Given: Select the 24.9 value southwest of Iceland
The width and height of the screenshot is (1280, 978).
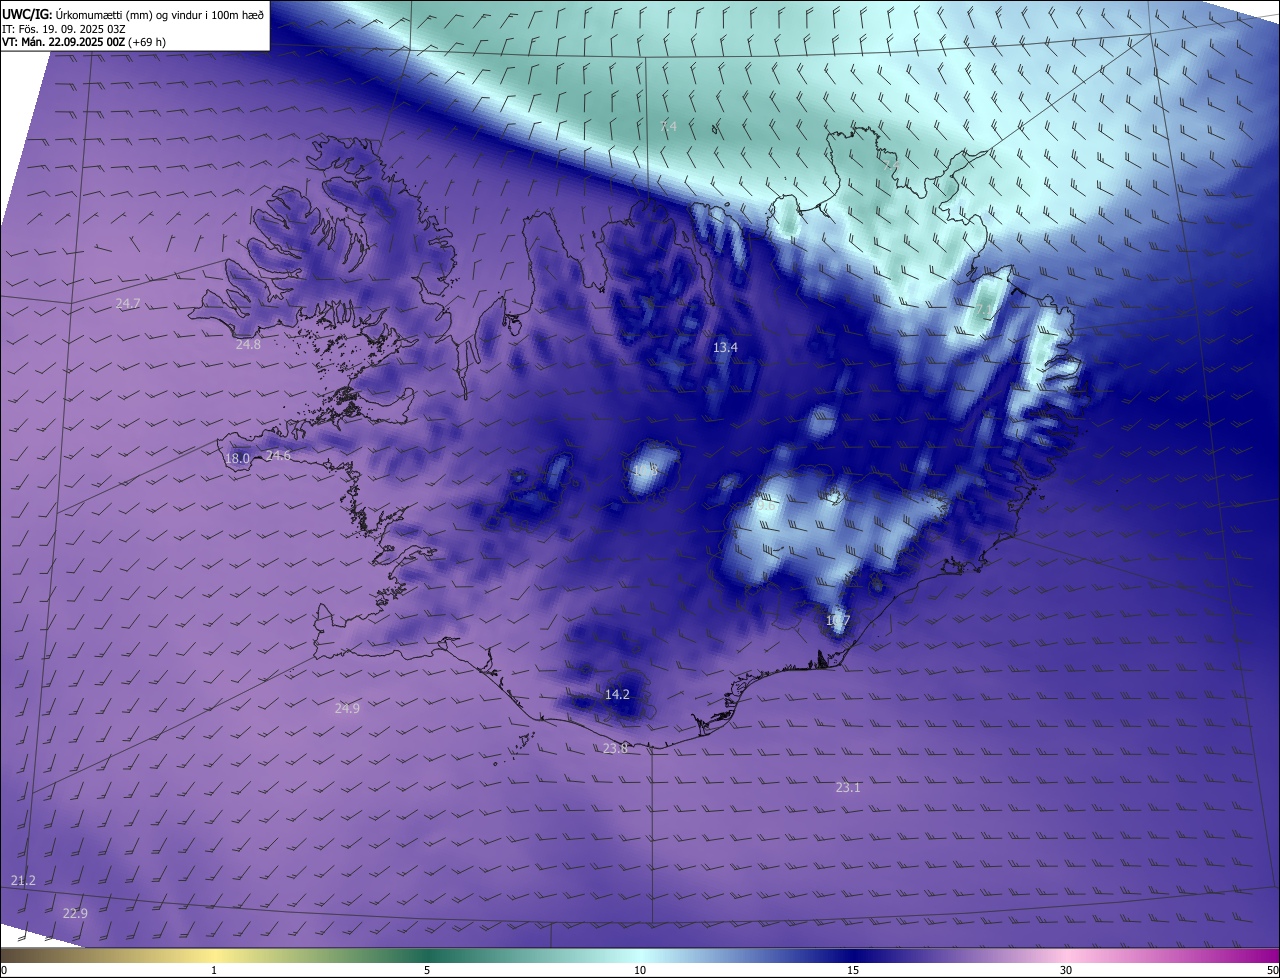Looking at the screenshot, I should tap(347, 708).
